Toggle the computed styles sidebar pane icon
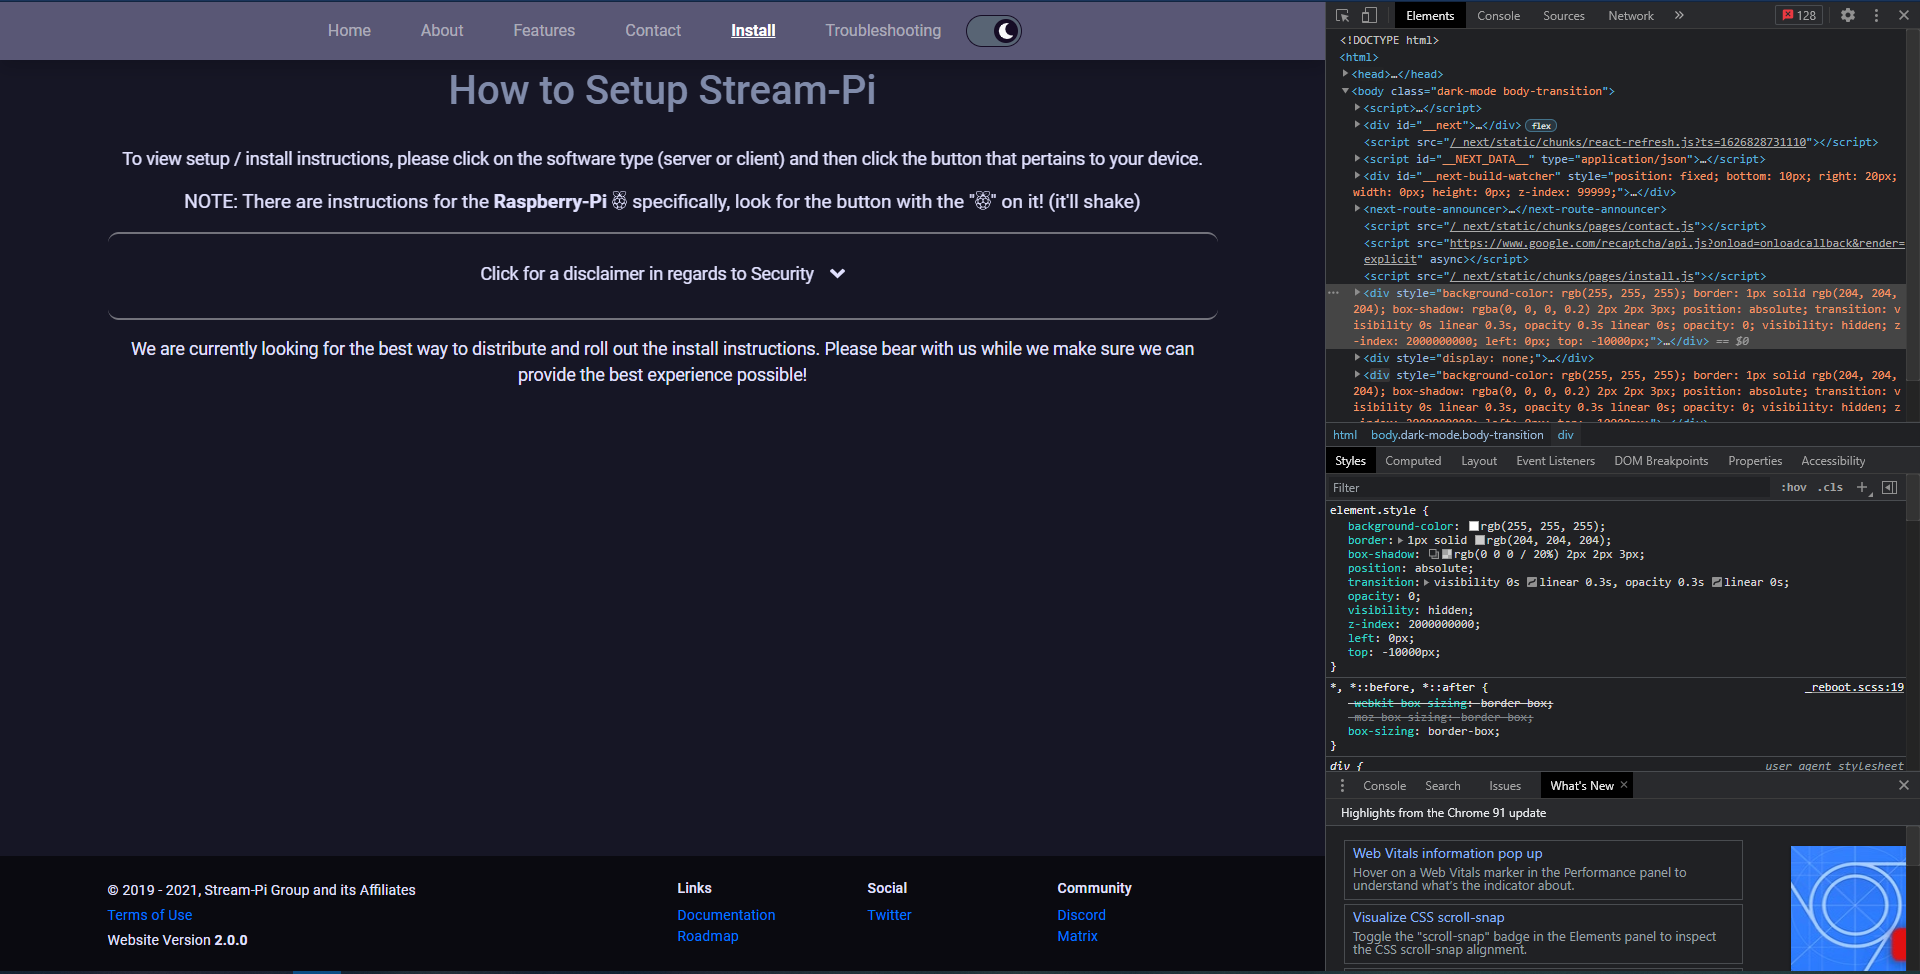1920x974 pixels. point(1889,487)
